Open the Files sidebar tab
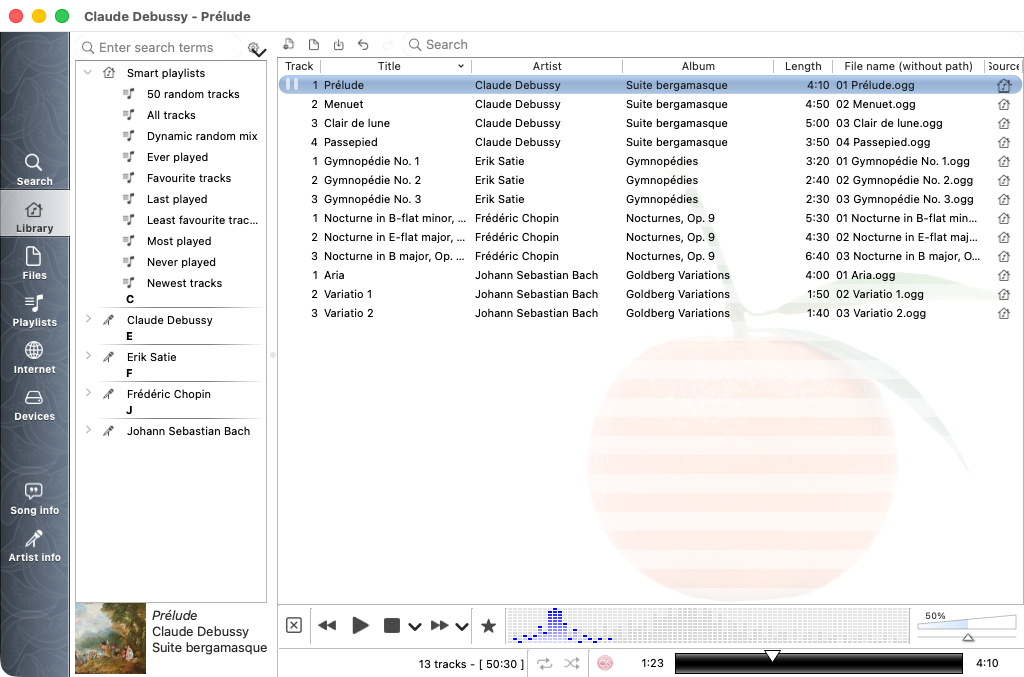 tap(34, 264)
